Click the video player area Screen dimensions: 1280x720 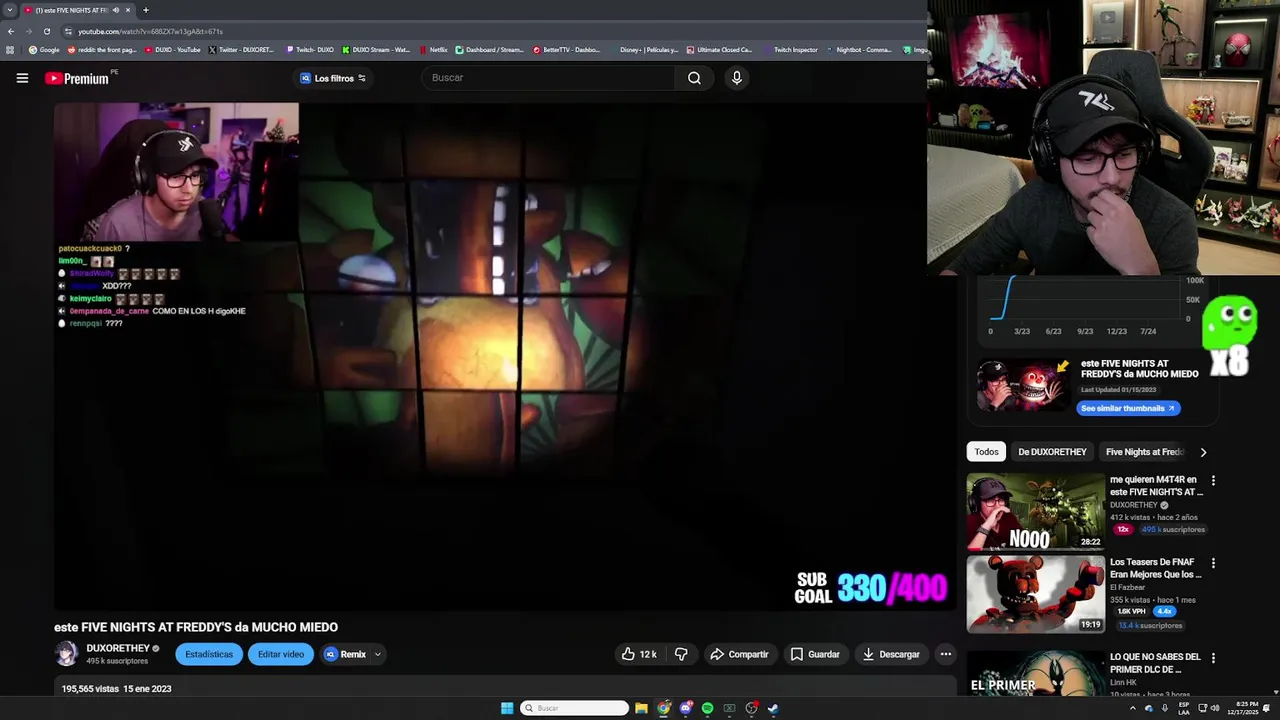[505, 356]
